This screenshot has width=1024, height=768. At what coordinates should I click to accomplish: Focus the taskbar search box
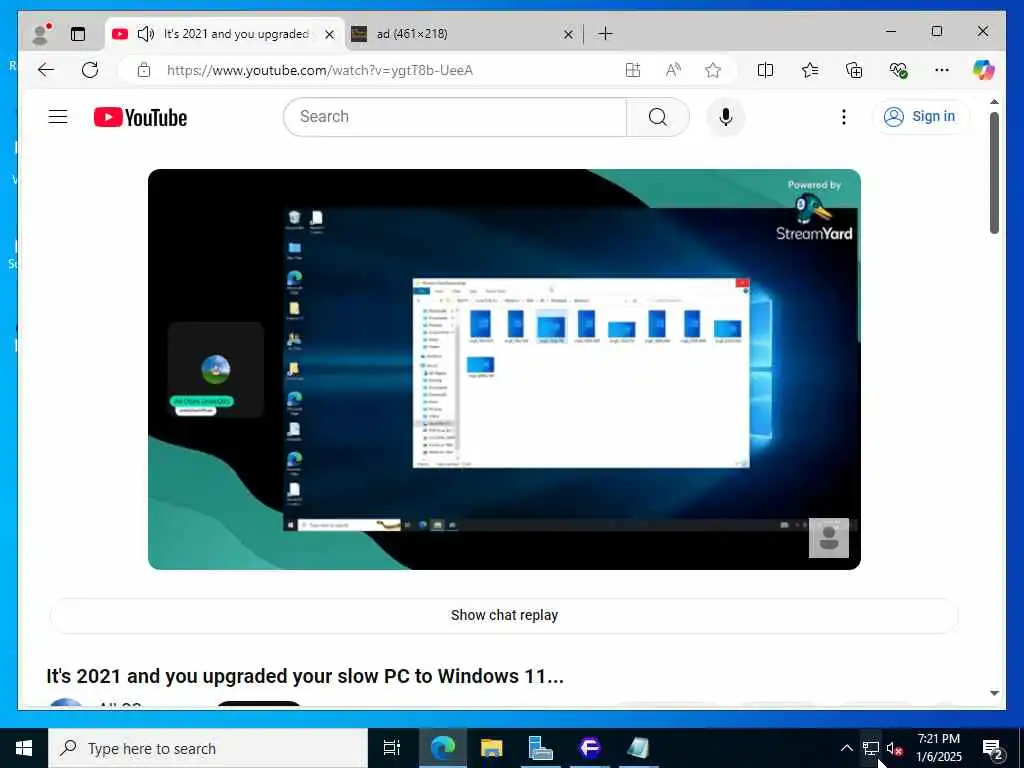pyautogui.click(x=208, y=748)
